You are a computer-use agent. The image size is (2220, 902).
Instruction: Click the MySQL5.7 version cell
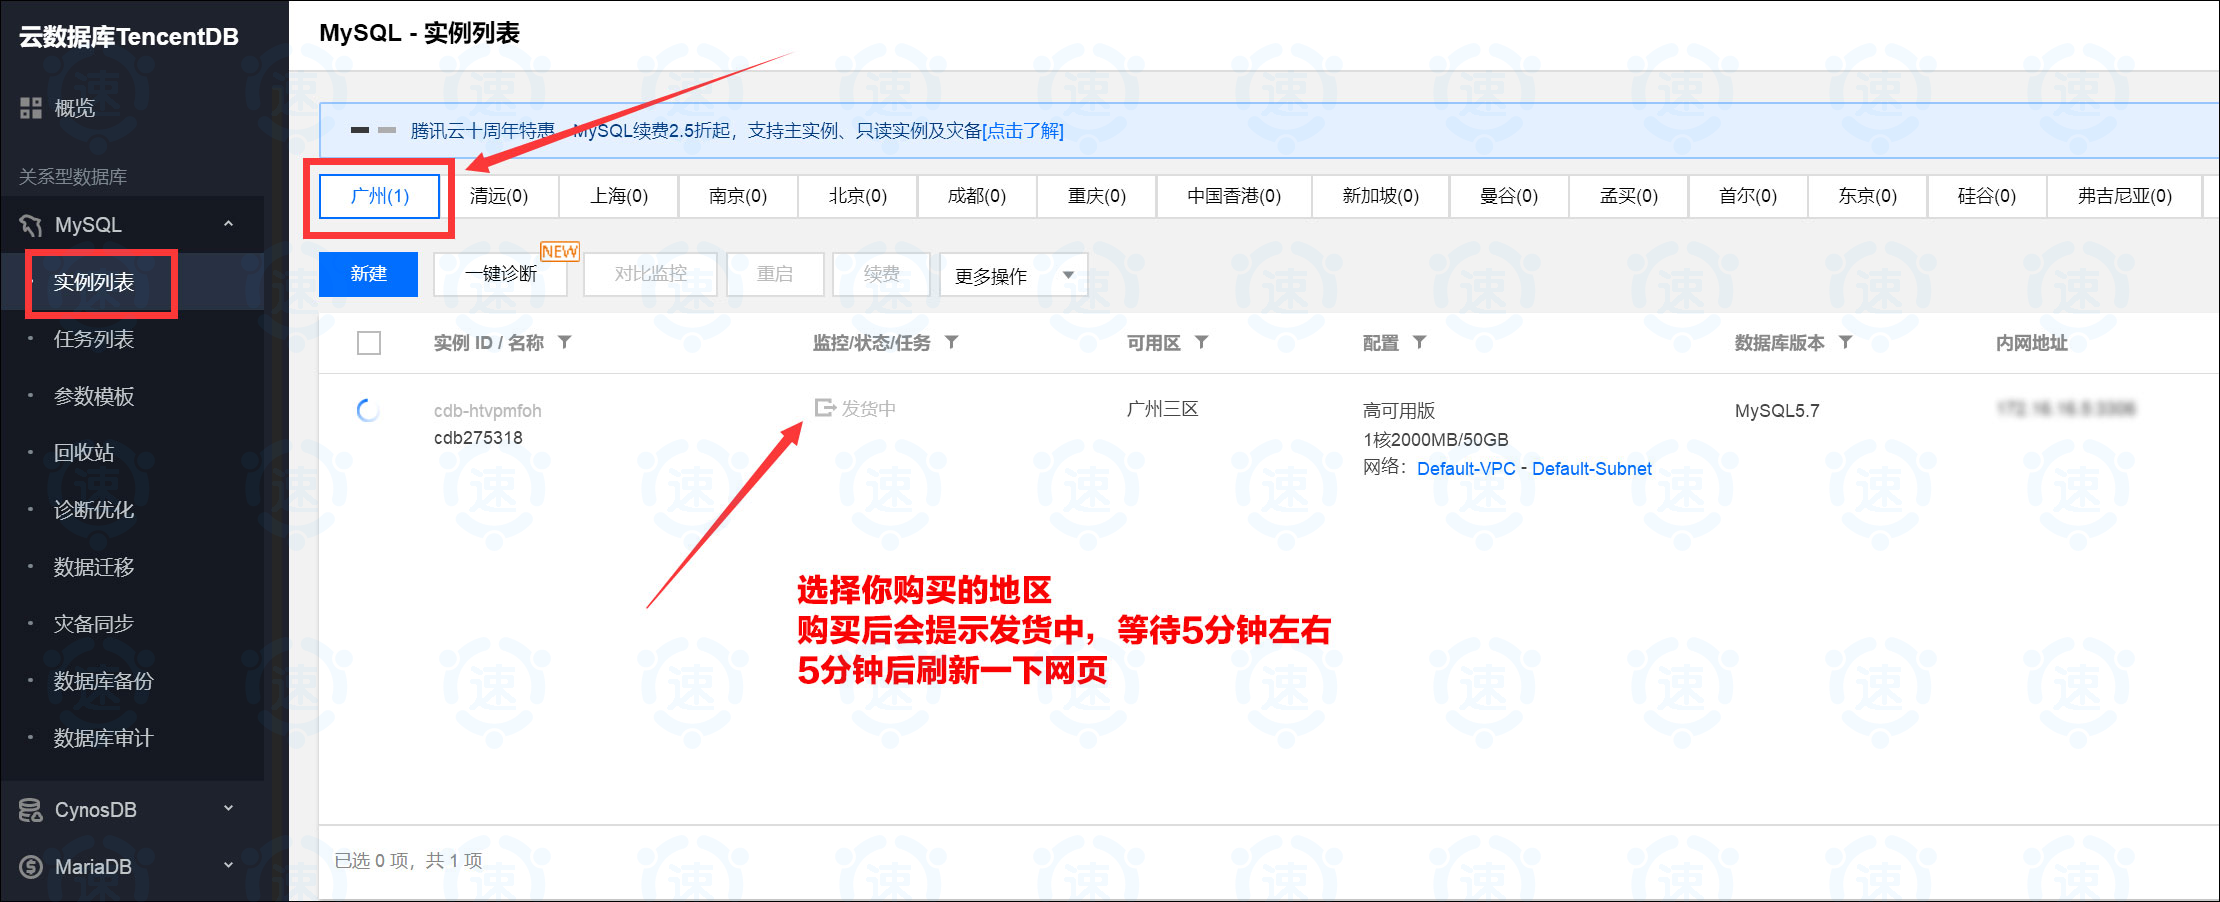click(x=1777, y=411)
